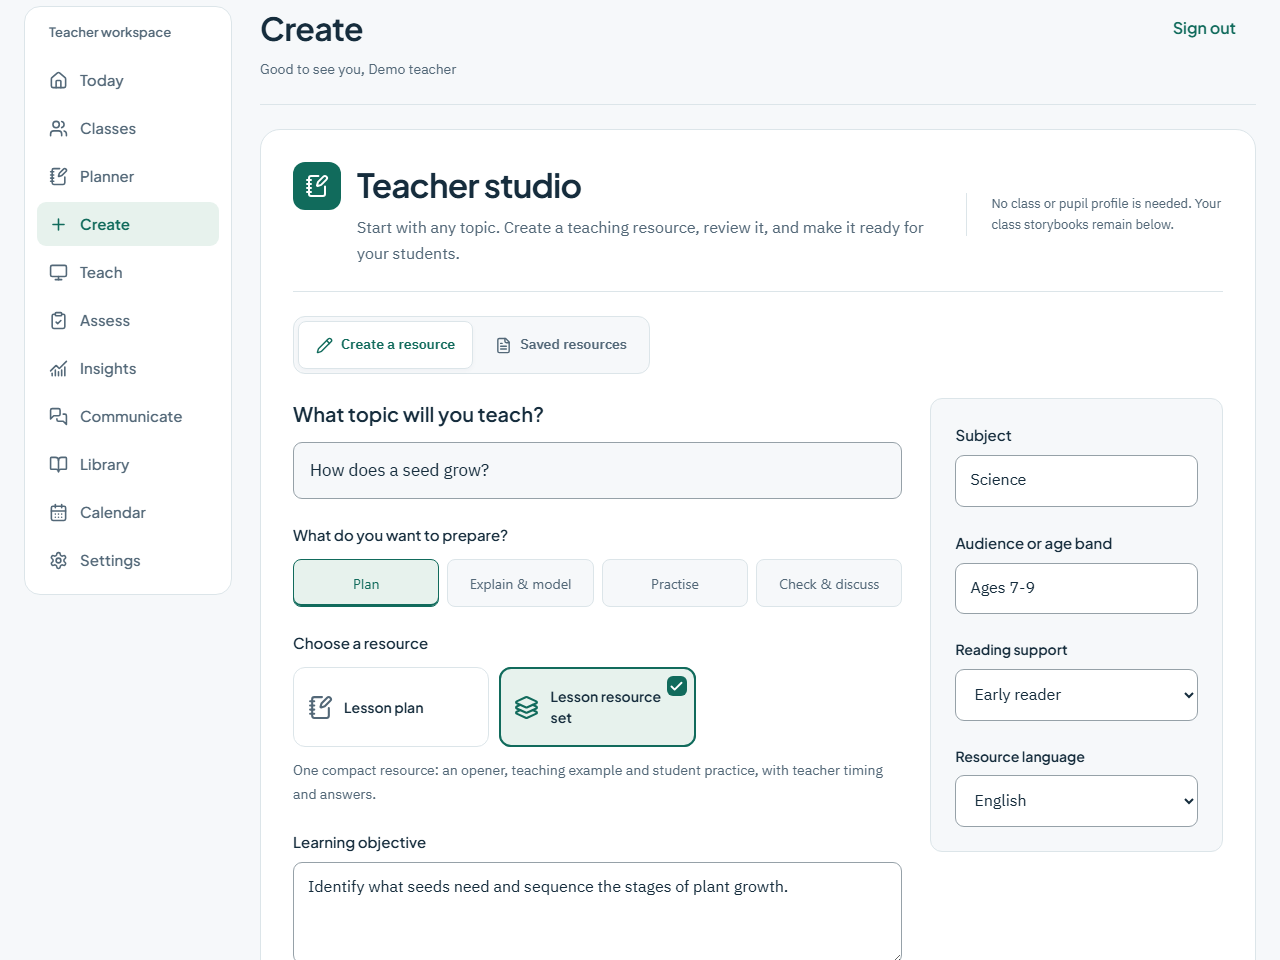The image size is (1280, 960).
Task: Click the Create plus icon
Action: [59, 225]
